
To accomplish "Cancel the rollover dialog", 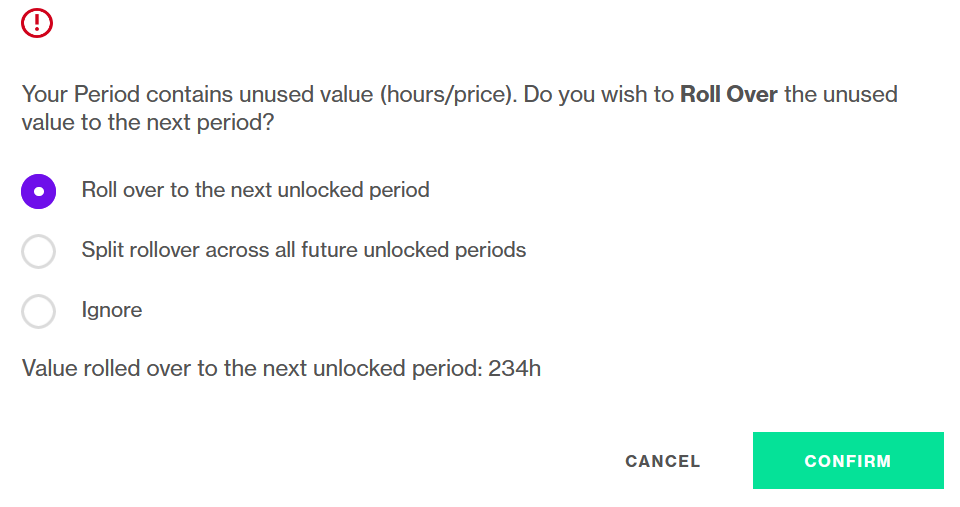I will pyautogui.click(x=662, y=461).
